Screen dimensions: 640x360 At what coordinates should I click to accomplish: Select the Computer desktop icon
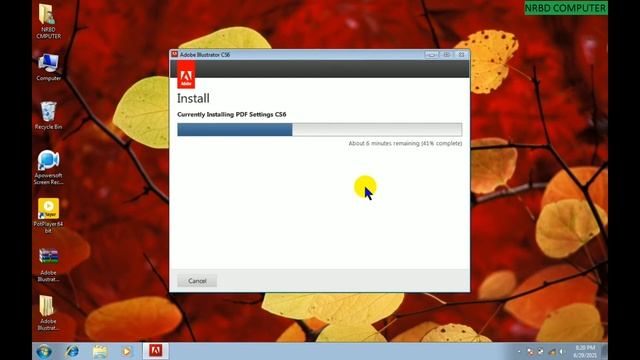pyautogui.click(x=48, y=67)
